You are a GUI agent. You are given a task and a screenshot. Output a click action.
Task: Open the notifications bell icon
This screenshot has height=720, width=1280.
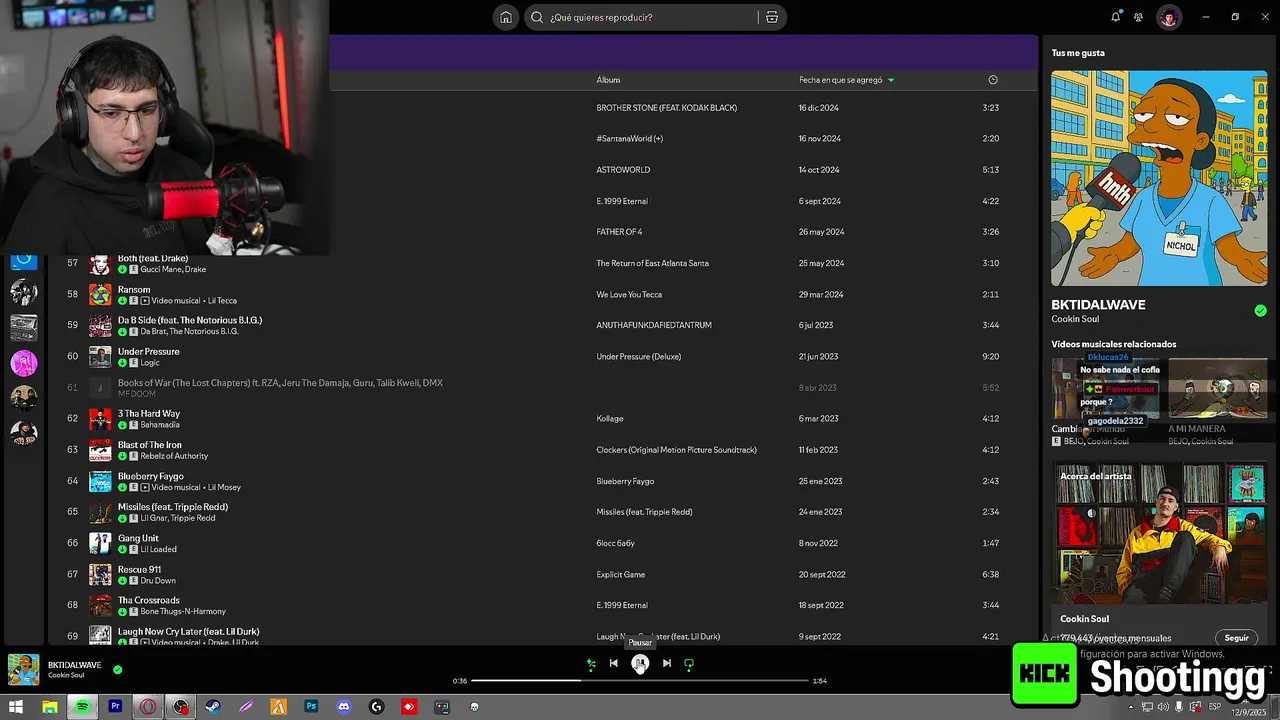pos(1116,17)
